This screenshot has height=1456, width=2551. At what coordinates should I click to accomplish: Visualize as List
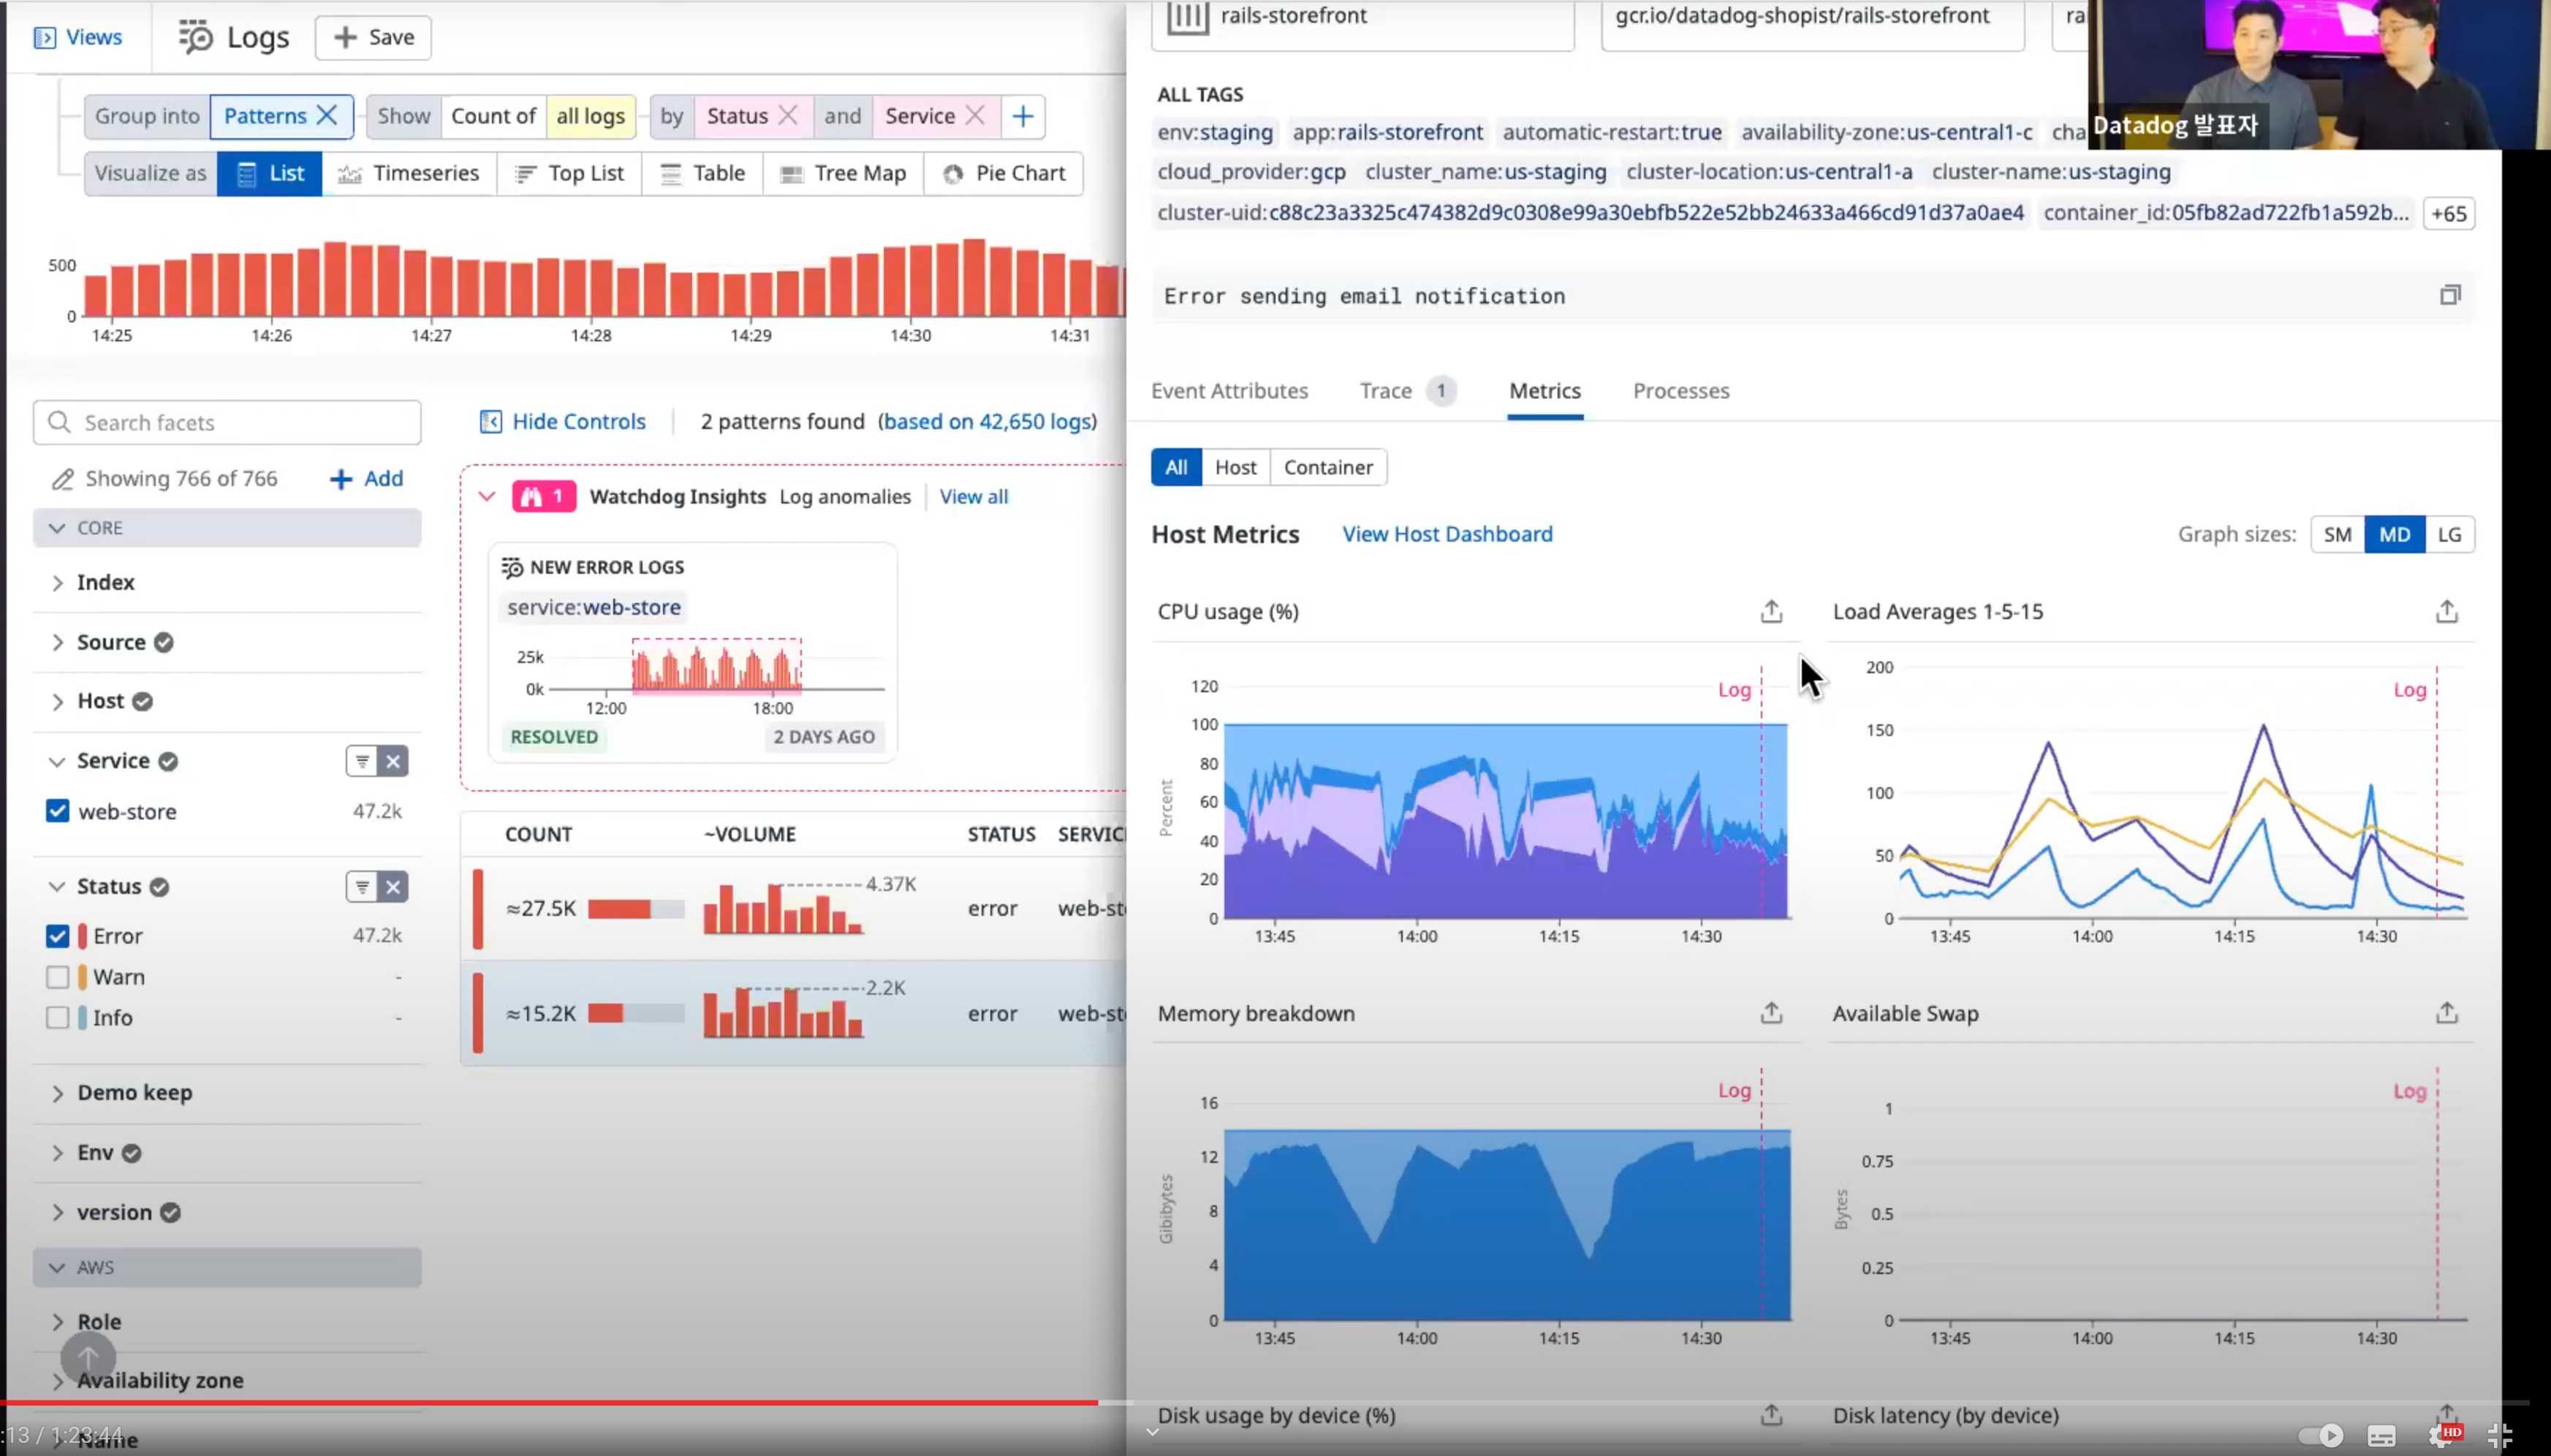click(x=270, y=174)
